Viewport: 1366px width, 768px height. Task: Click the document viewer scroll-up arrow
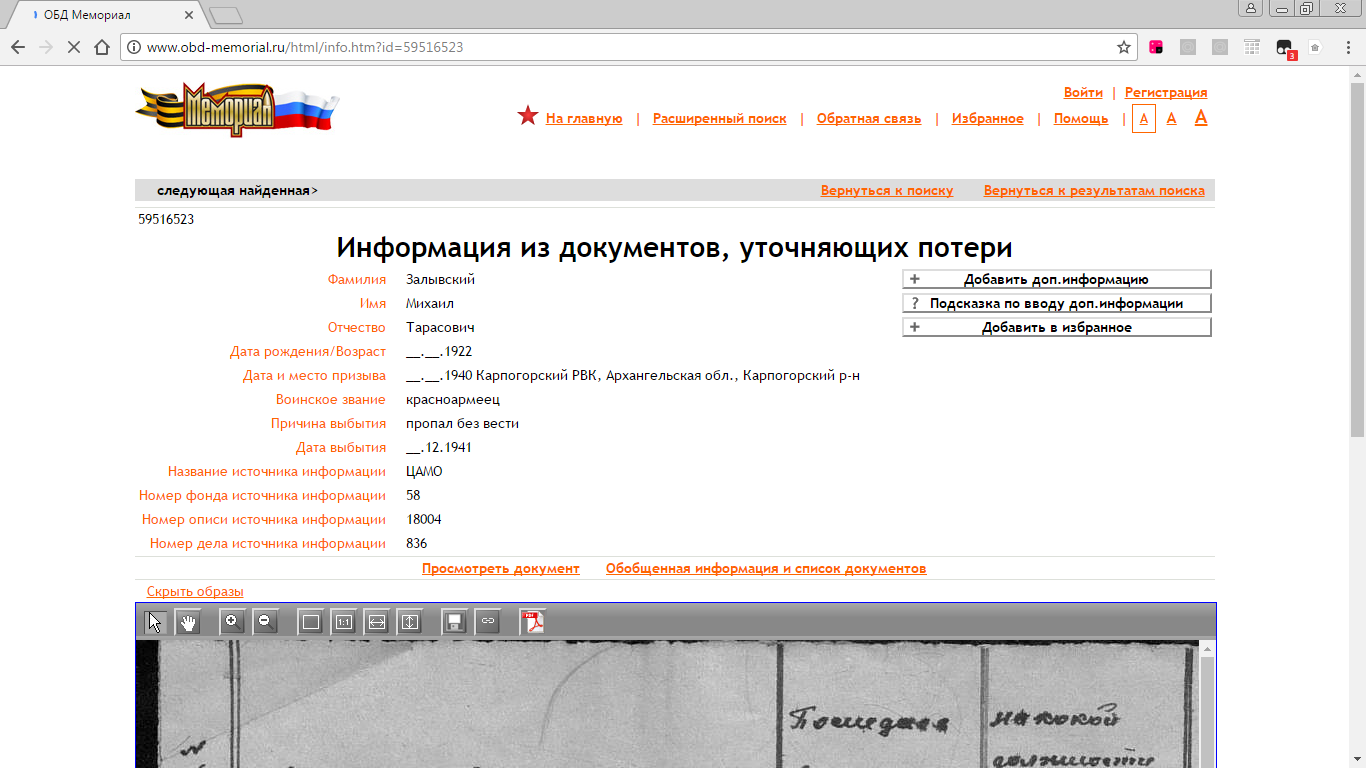[1207, 649]
